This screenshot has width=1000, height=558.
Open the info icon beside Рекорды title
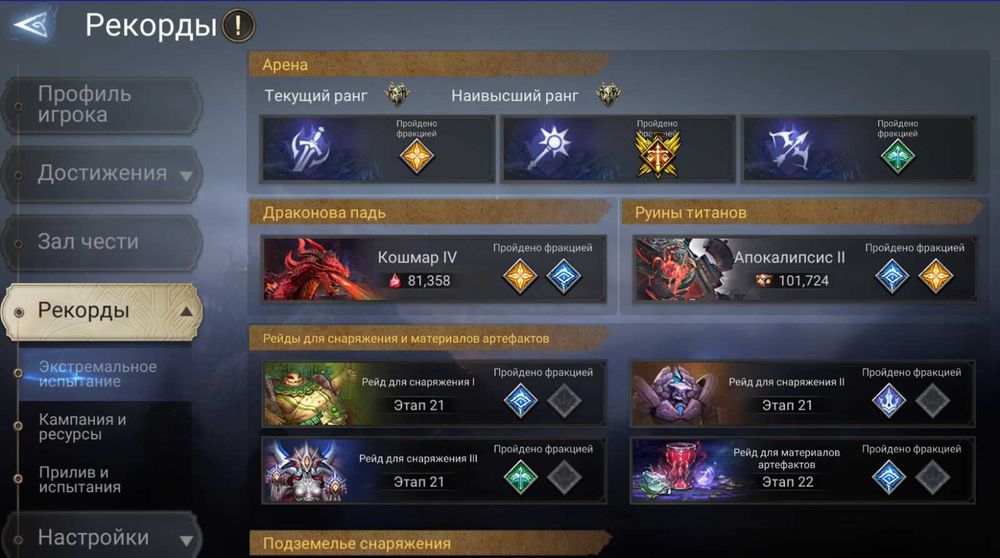click(239, 26)
